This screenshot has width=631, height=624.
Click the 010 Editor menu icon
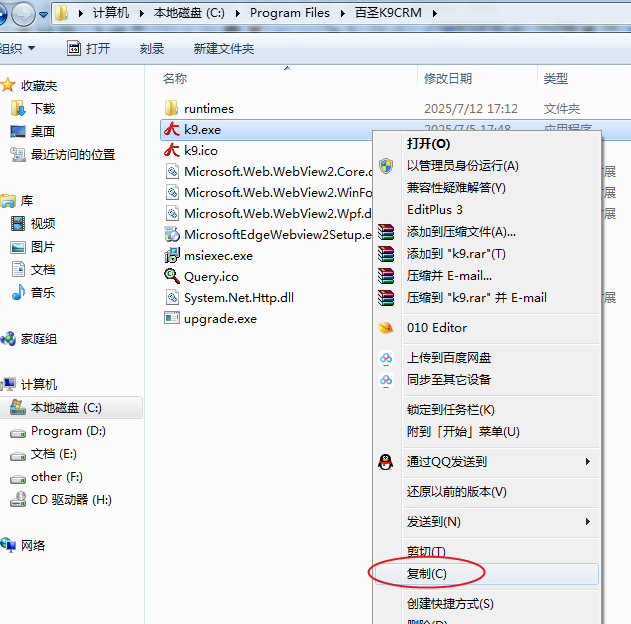pos(386,328)
